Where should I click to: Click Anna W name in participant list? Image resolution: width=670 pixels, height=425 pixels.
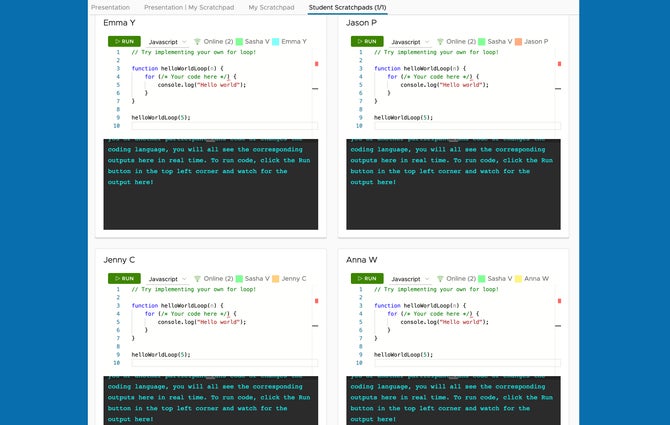(536, 278)
